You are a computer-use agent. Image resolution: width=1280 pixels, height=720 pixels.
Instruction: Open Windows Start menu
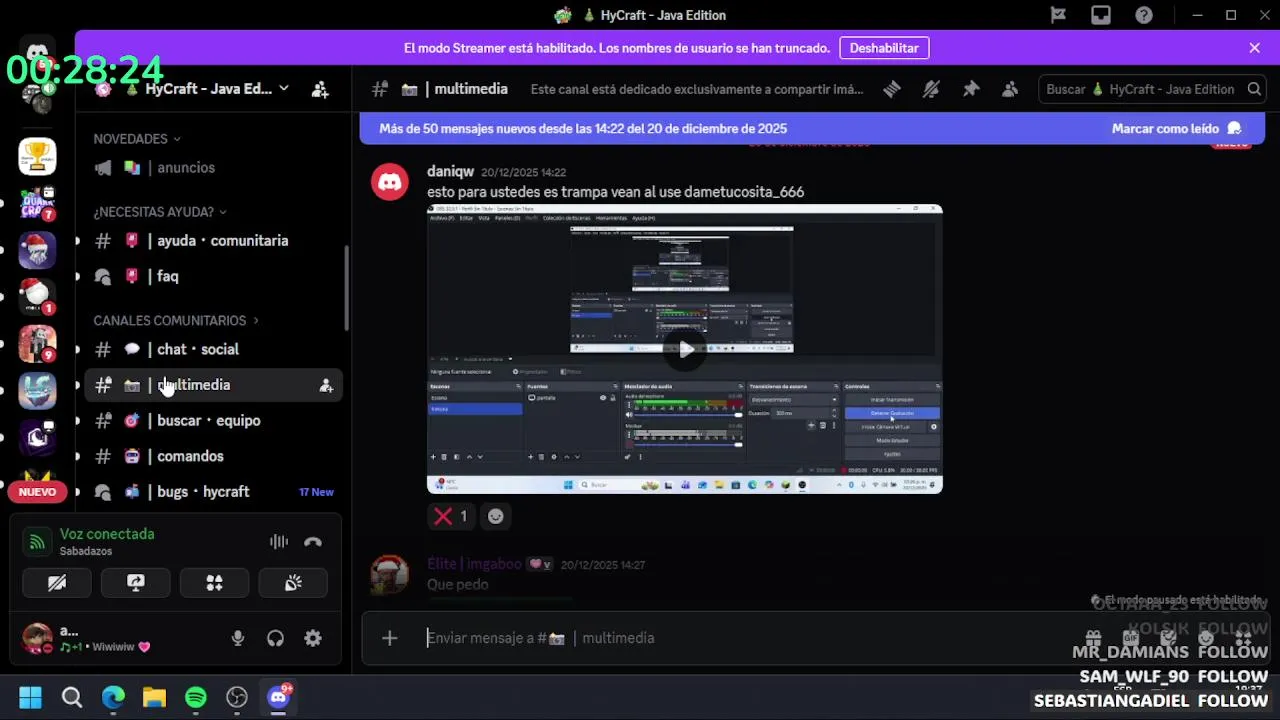pyautogui.click(x=30, y=697)
